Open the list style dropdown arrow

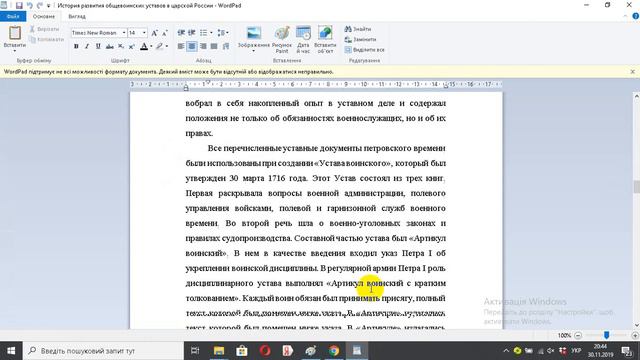click(210, 33)
